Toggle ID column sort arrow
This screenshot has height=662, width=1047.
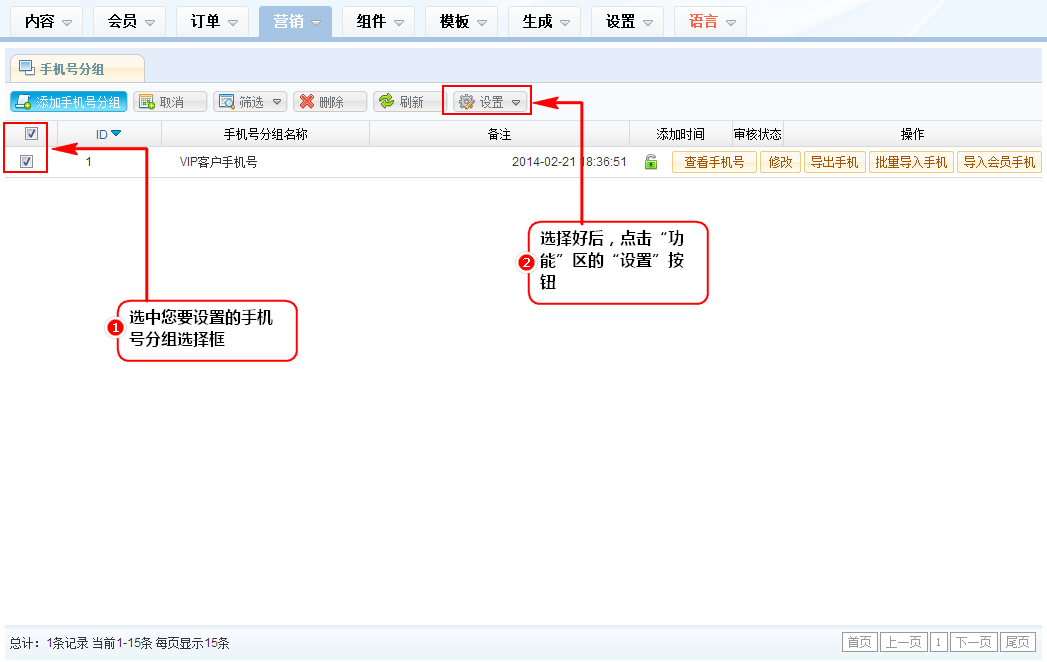click(116, 134)
